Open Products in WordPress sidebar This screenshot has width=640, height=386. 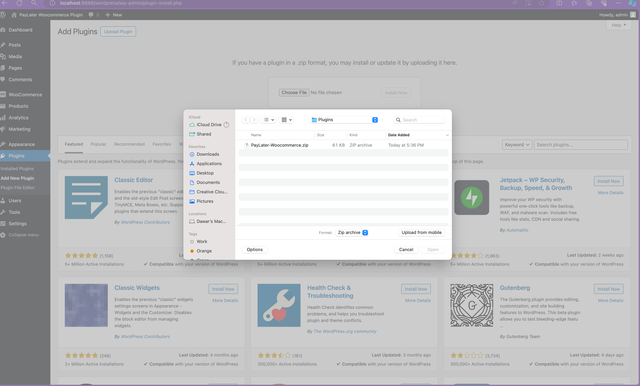18,106
